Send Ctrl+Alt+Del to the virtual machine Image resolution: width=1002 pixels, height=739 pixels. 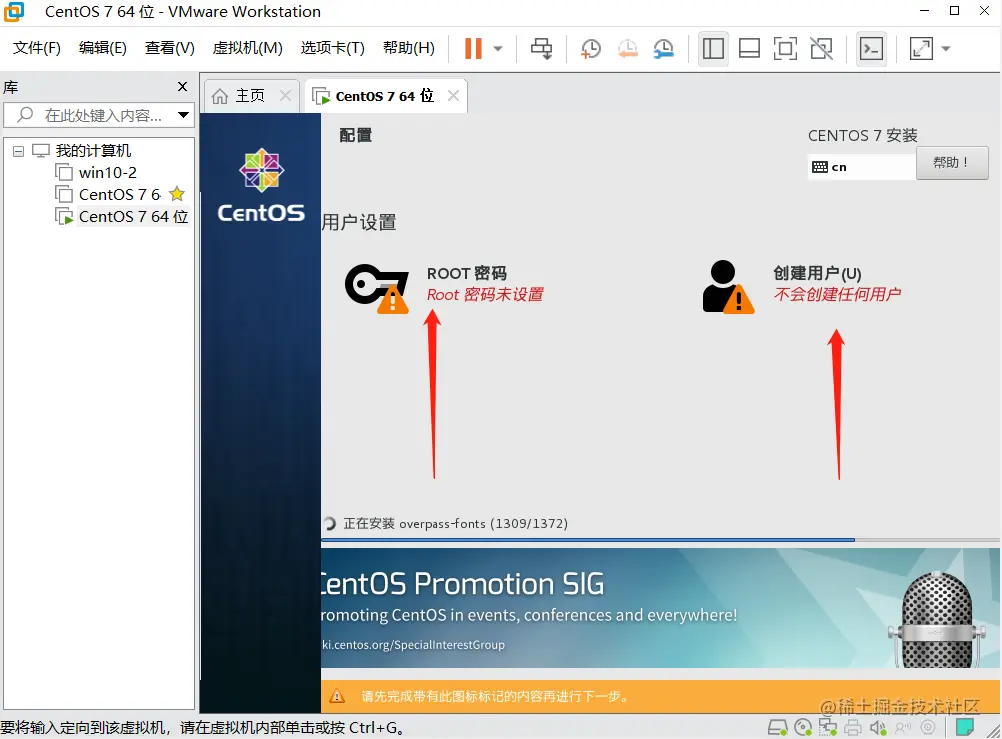pos(541,47)
